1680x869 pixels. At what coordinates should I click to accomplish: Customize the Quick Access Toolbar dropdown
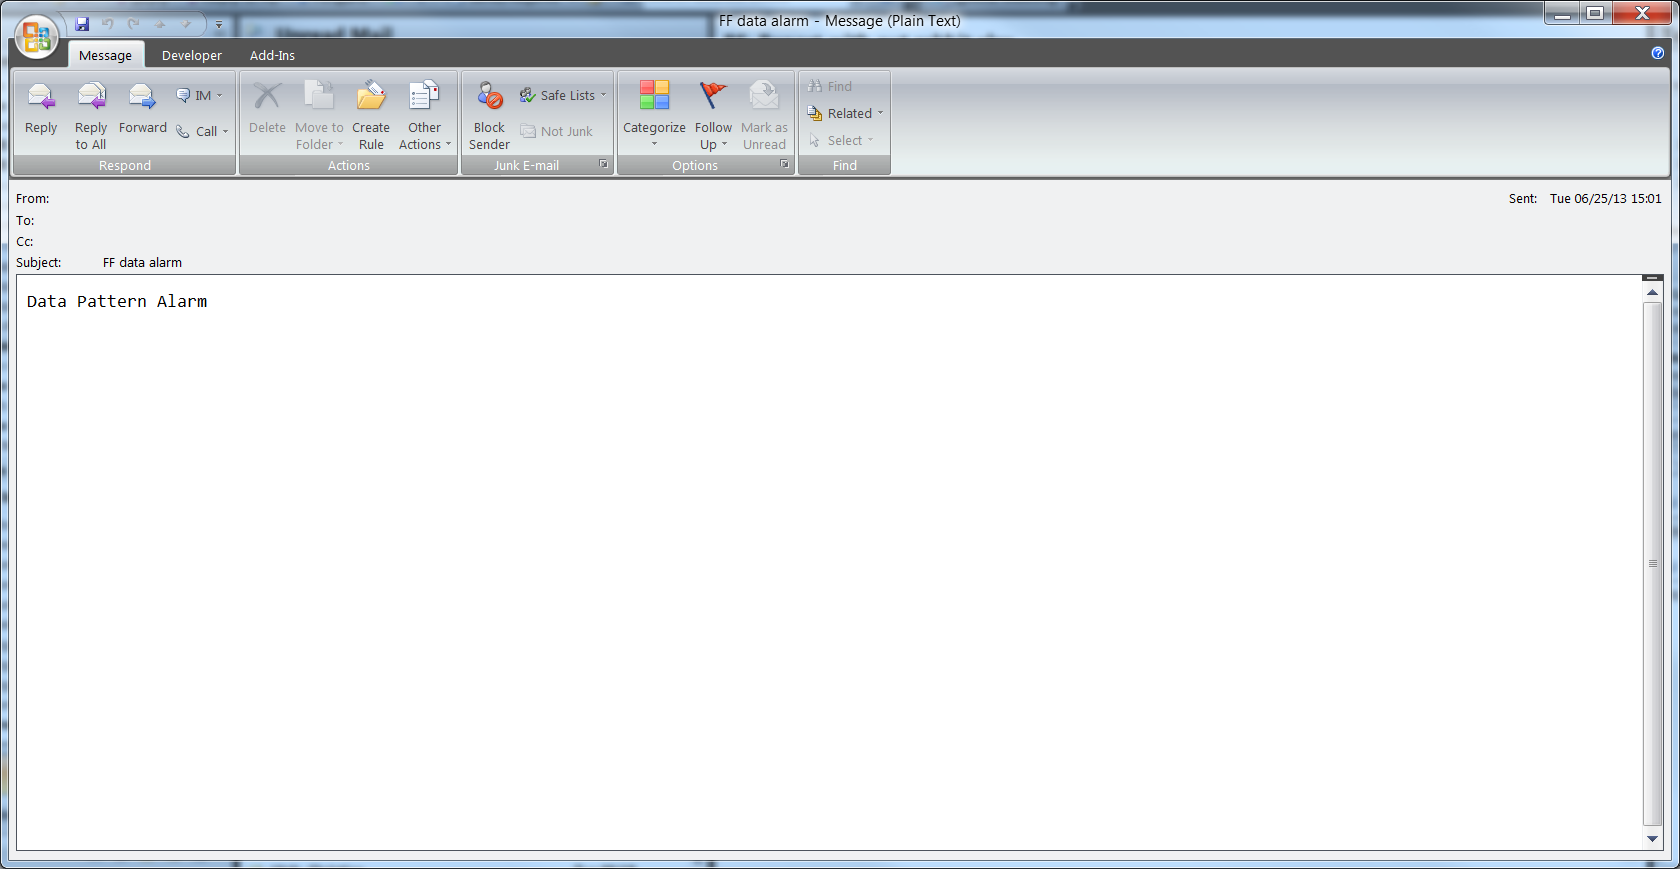pos(219,25)
